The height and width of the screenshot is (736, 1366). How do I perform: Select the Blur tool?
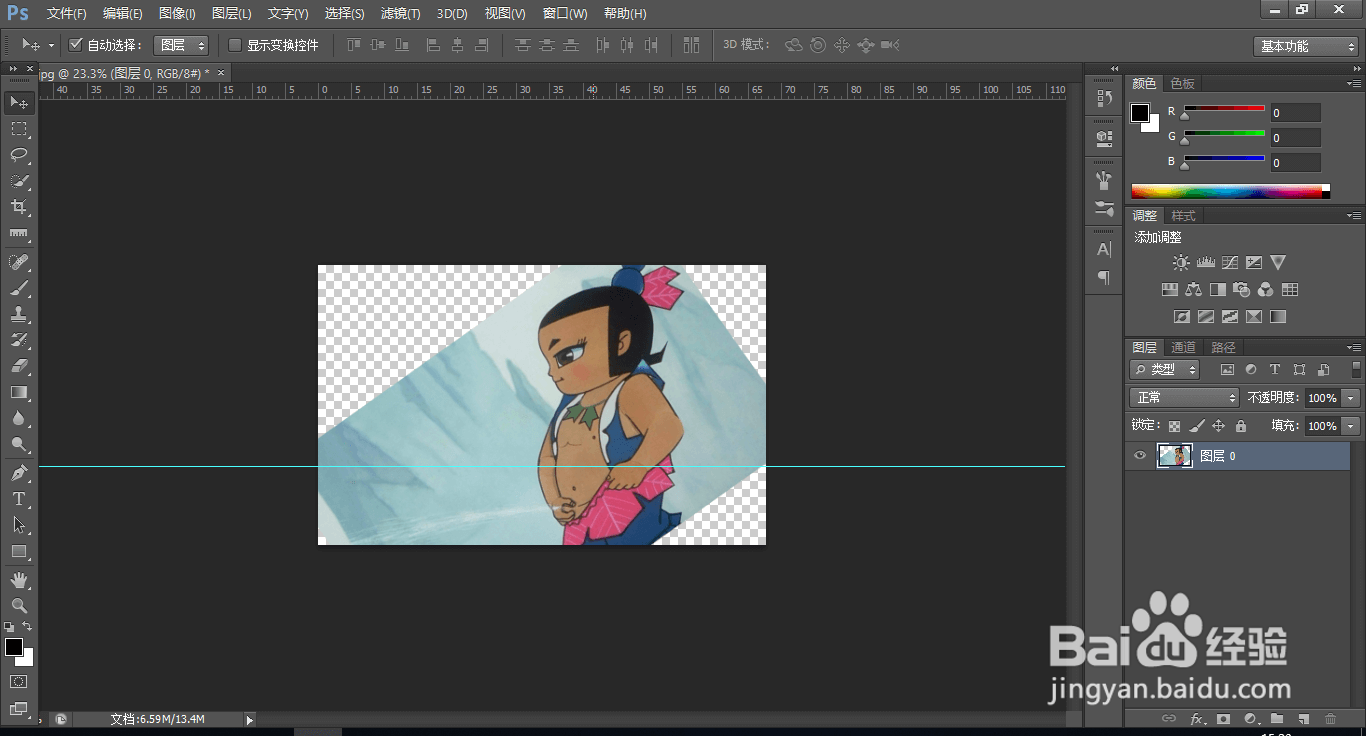[19, 418]
